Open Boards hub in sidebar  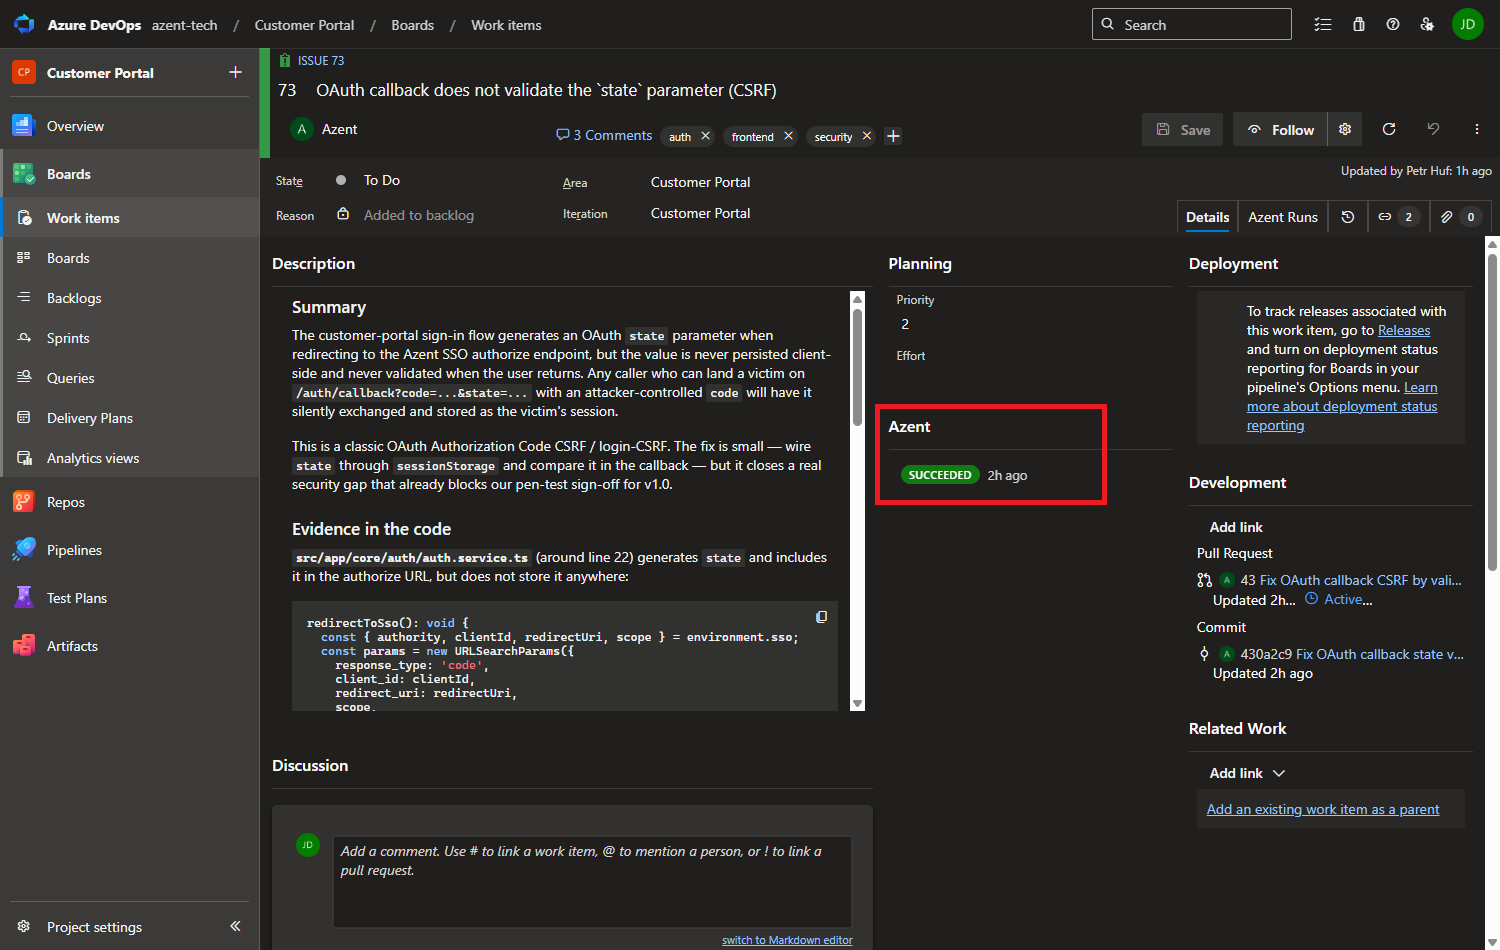coord(130,174)
